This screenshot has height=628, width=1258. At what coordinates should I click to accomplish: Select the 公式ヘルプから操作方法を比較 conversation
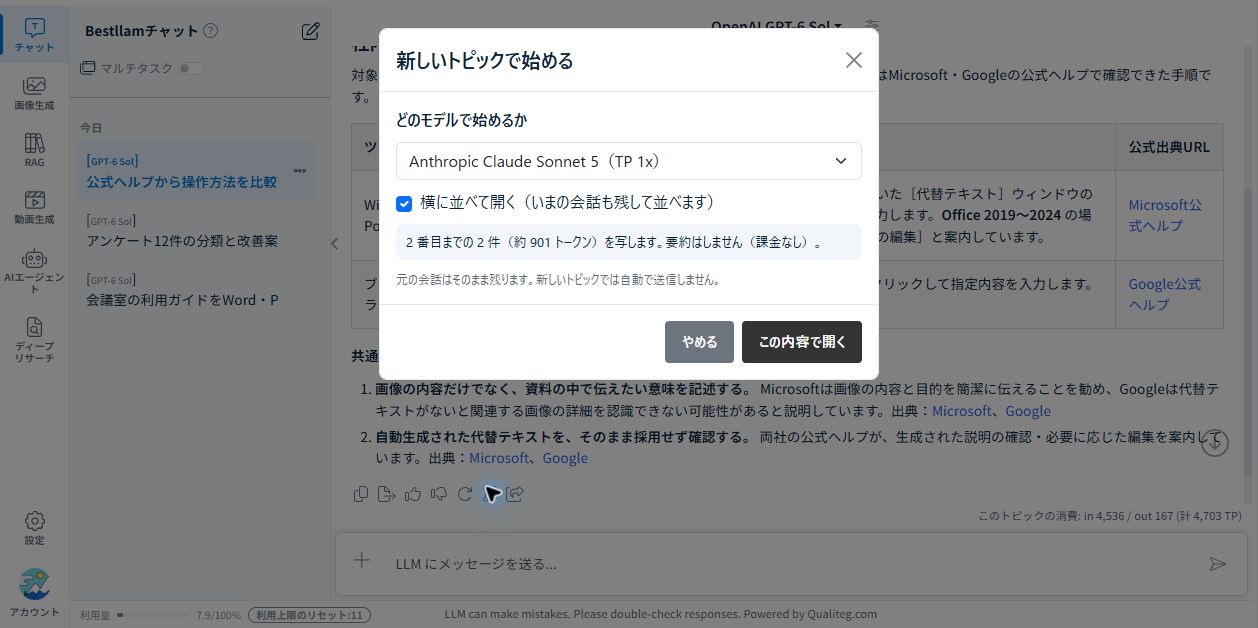point(196,172)
